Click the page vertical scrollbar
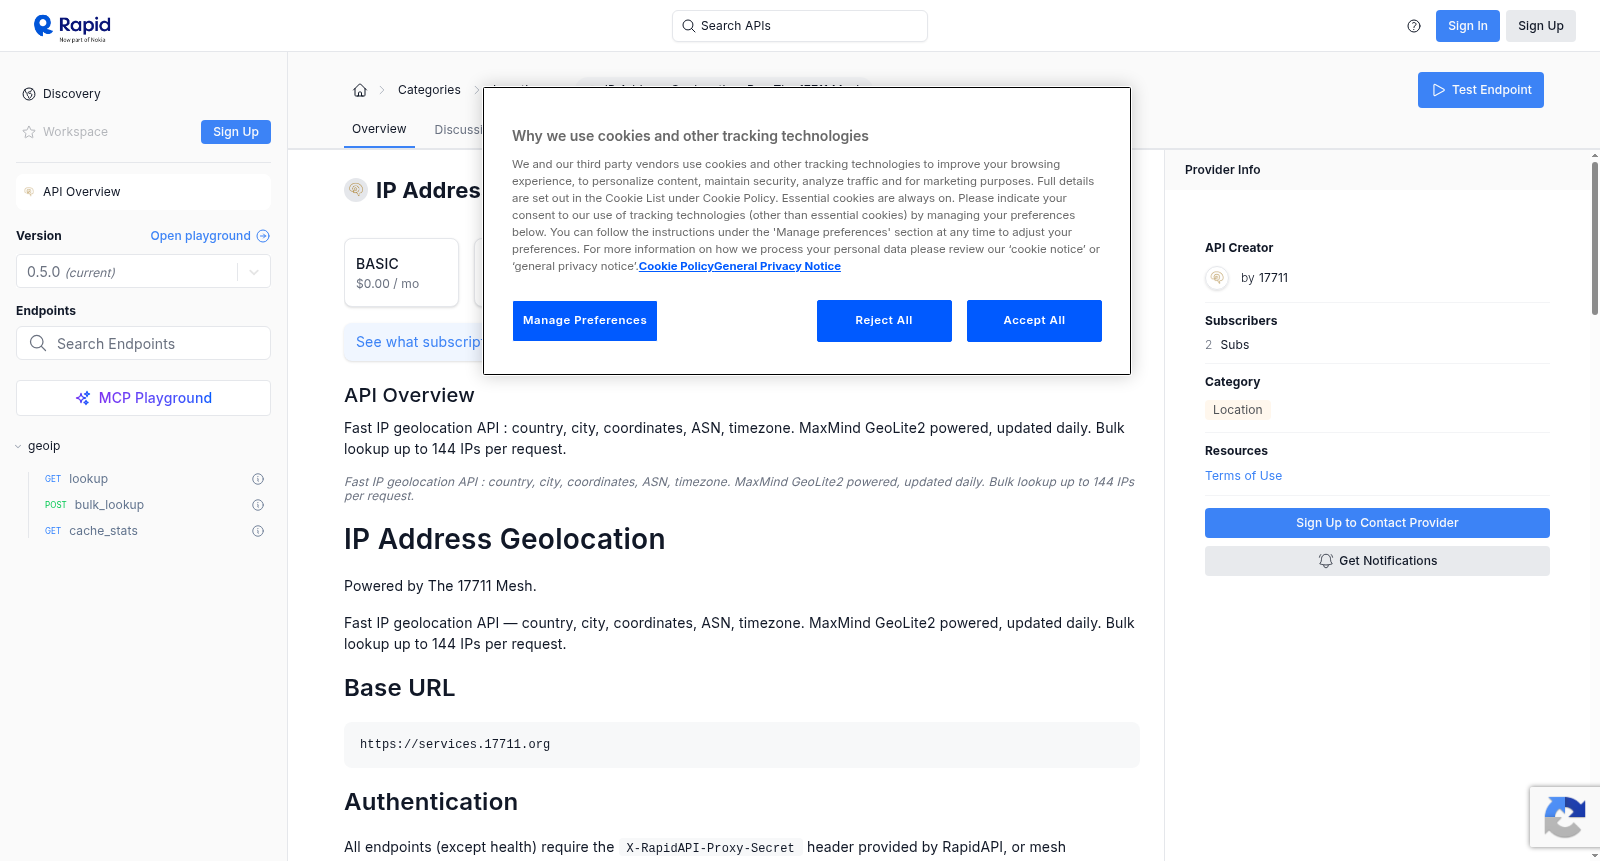This screenshot has height=861, width=1600. click(1594, 238)
